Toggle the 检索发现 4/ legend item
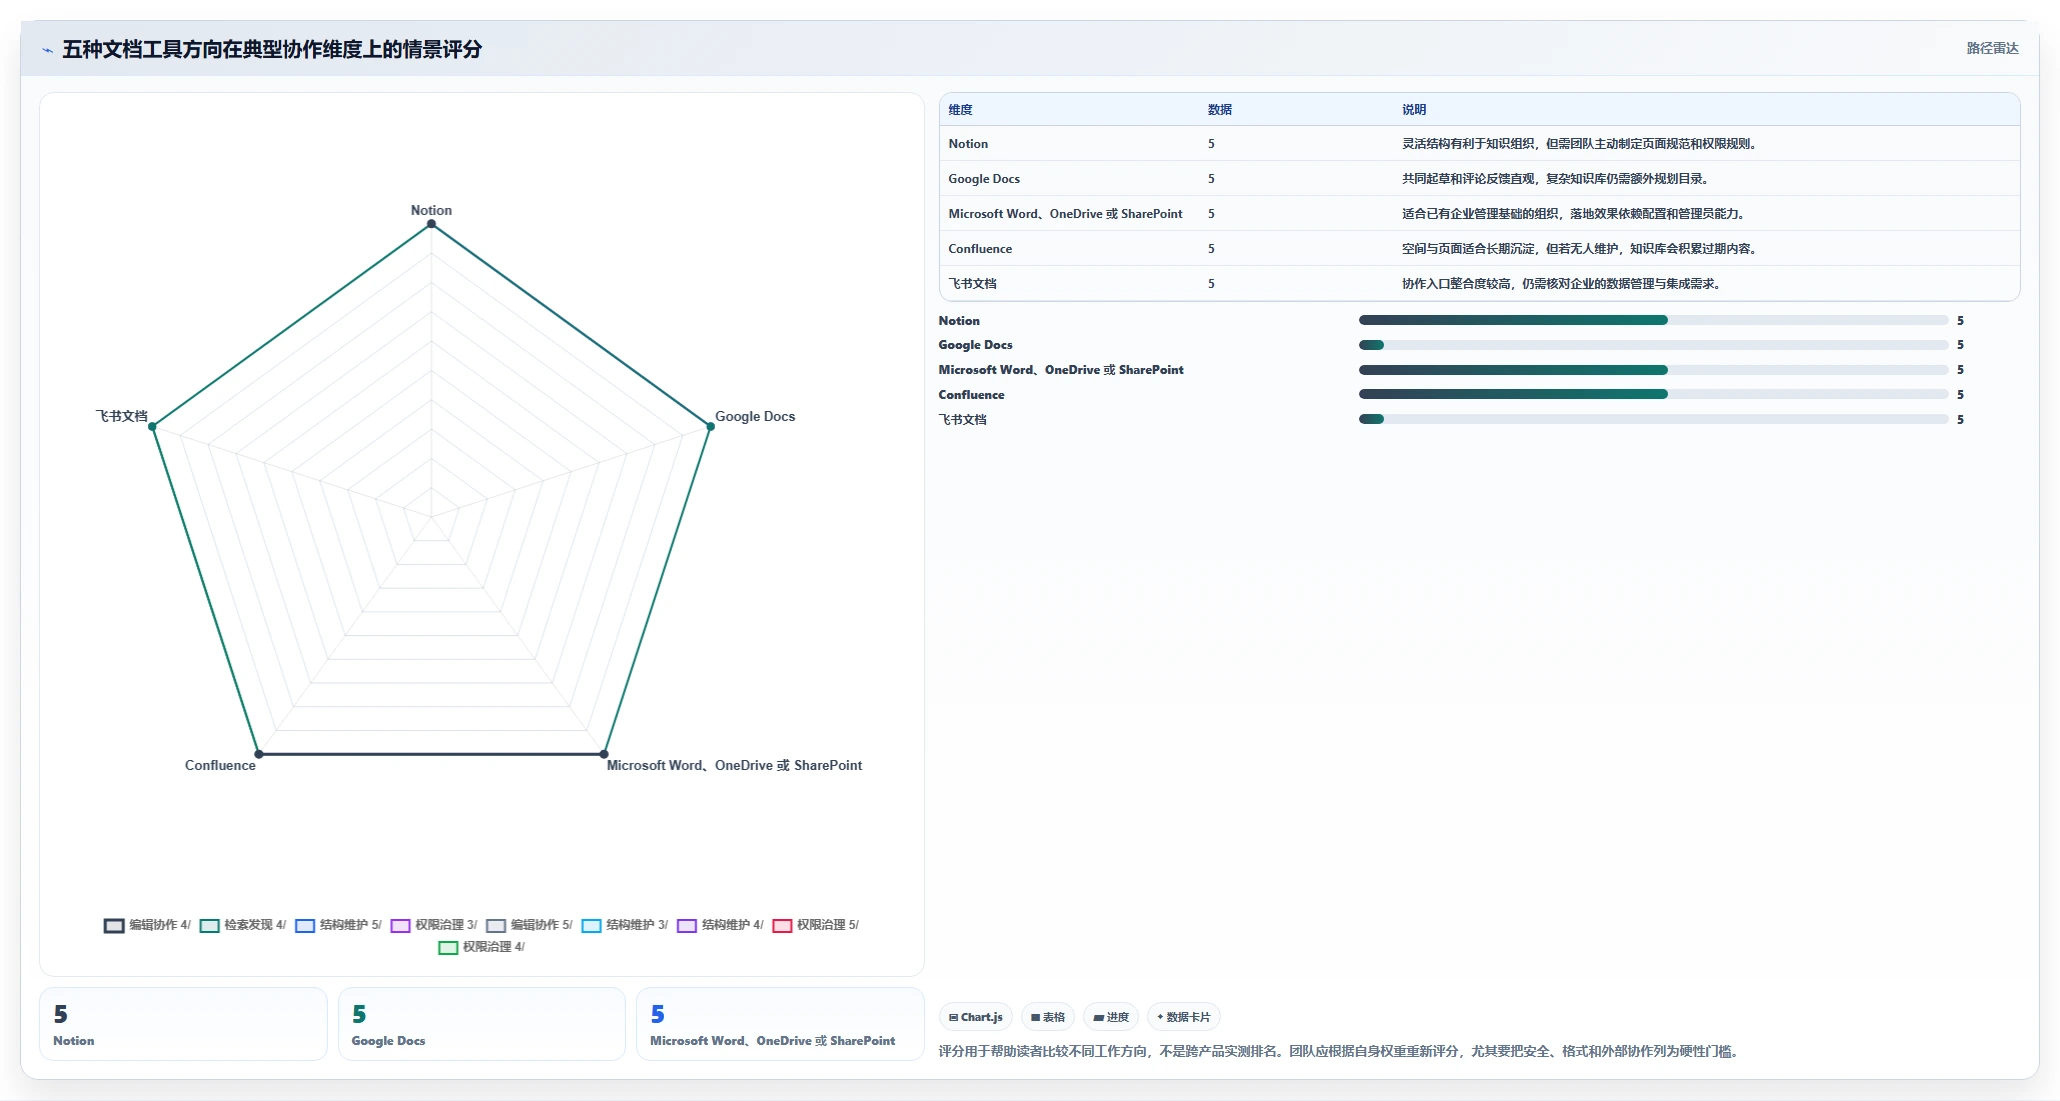The width and height of the screenshot is (2060, 1101). point(243,925)
